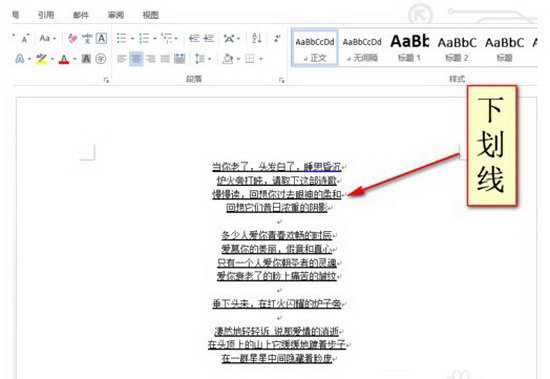This screenshot has width=550, height=379.
Task: Click the borders grid icon
Action: click(249, 59)
